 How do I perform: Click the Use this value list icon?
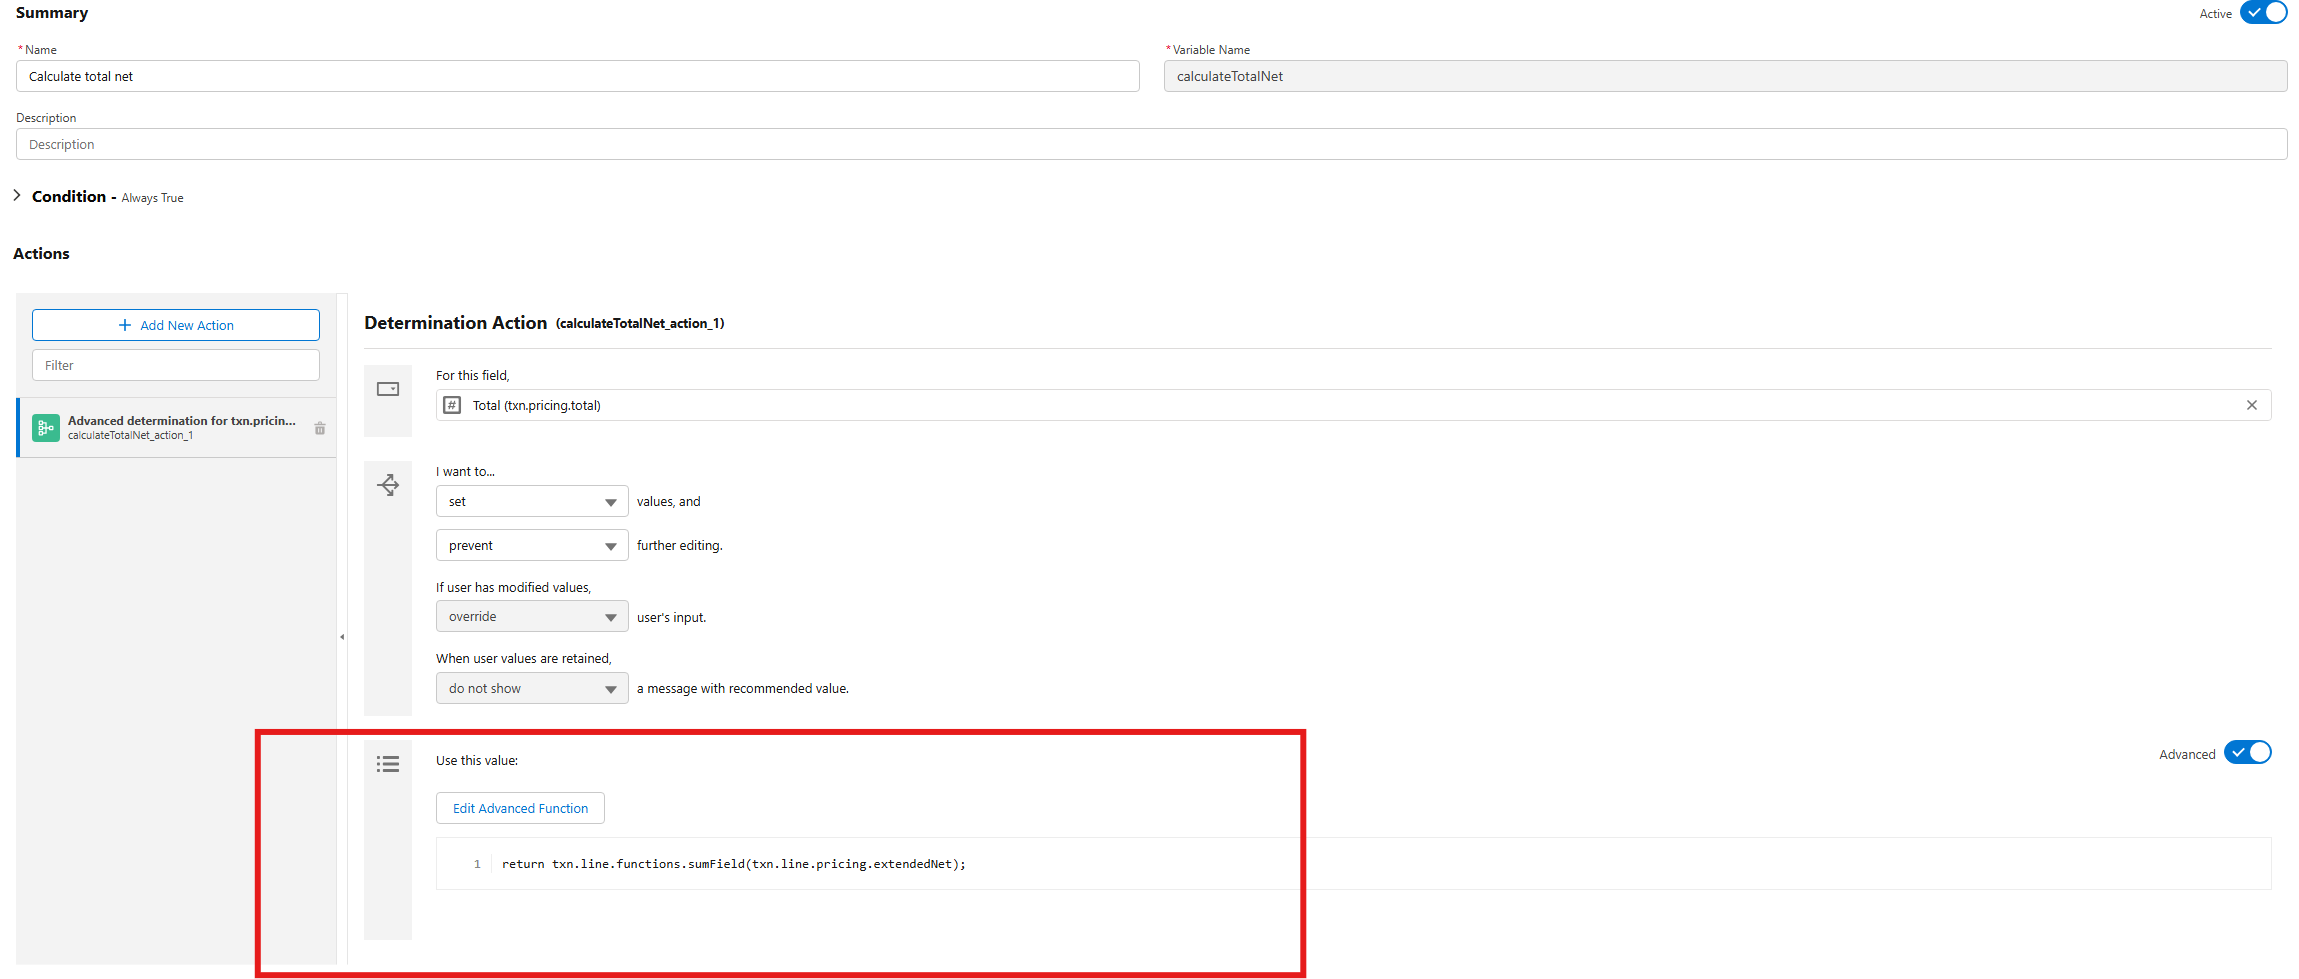click(388, 764)
